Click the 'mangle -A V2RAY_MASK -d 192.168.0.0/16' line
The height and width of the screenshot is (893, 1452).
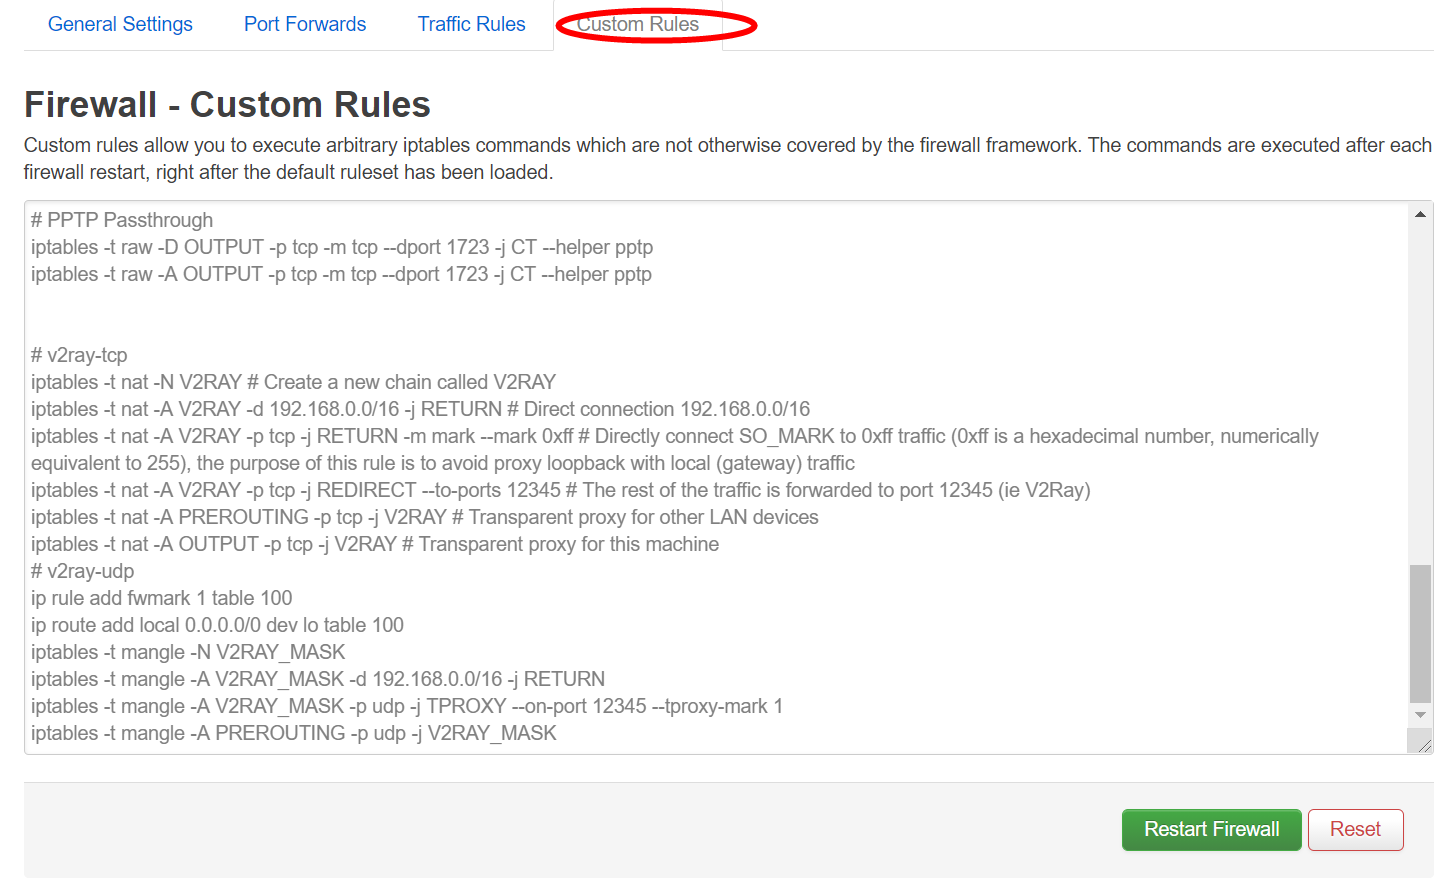tap(318, 679)
